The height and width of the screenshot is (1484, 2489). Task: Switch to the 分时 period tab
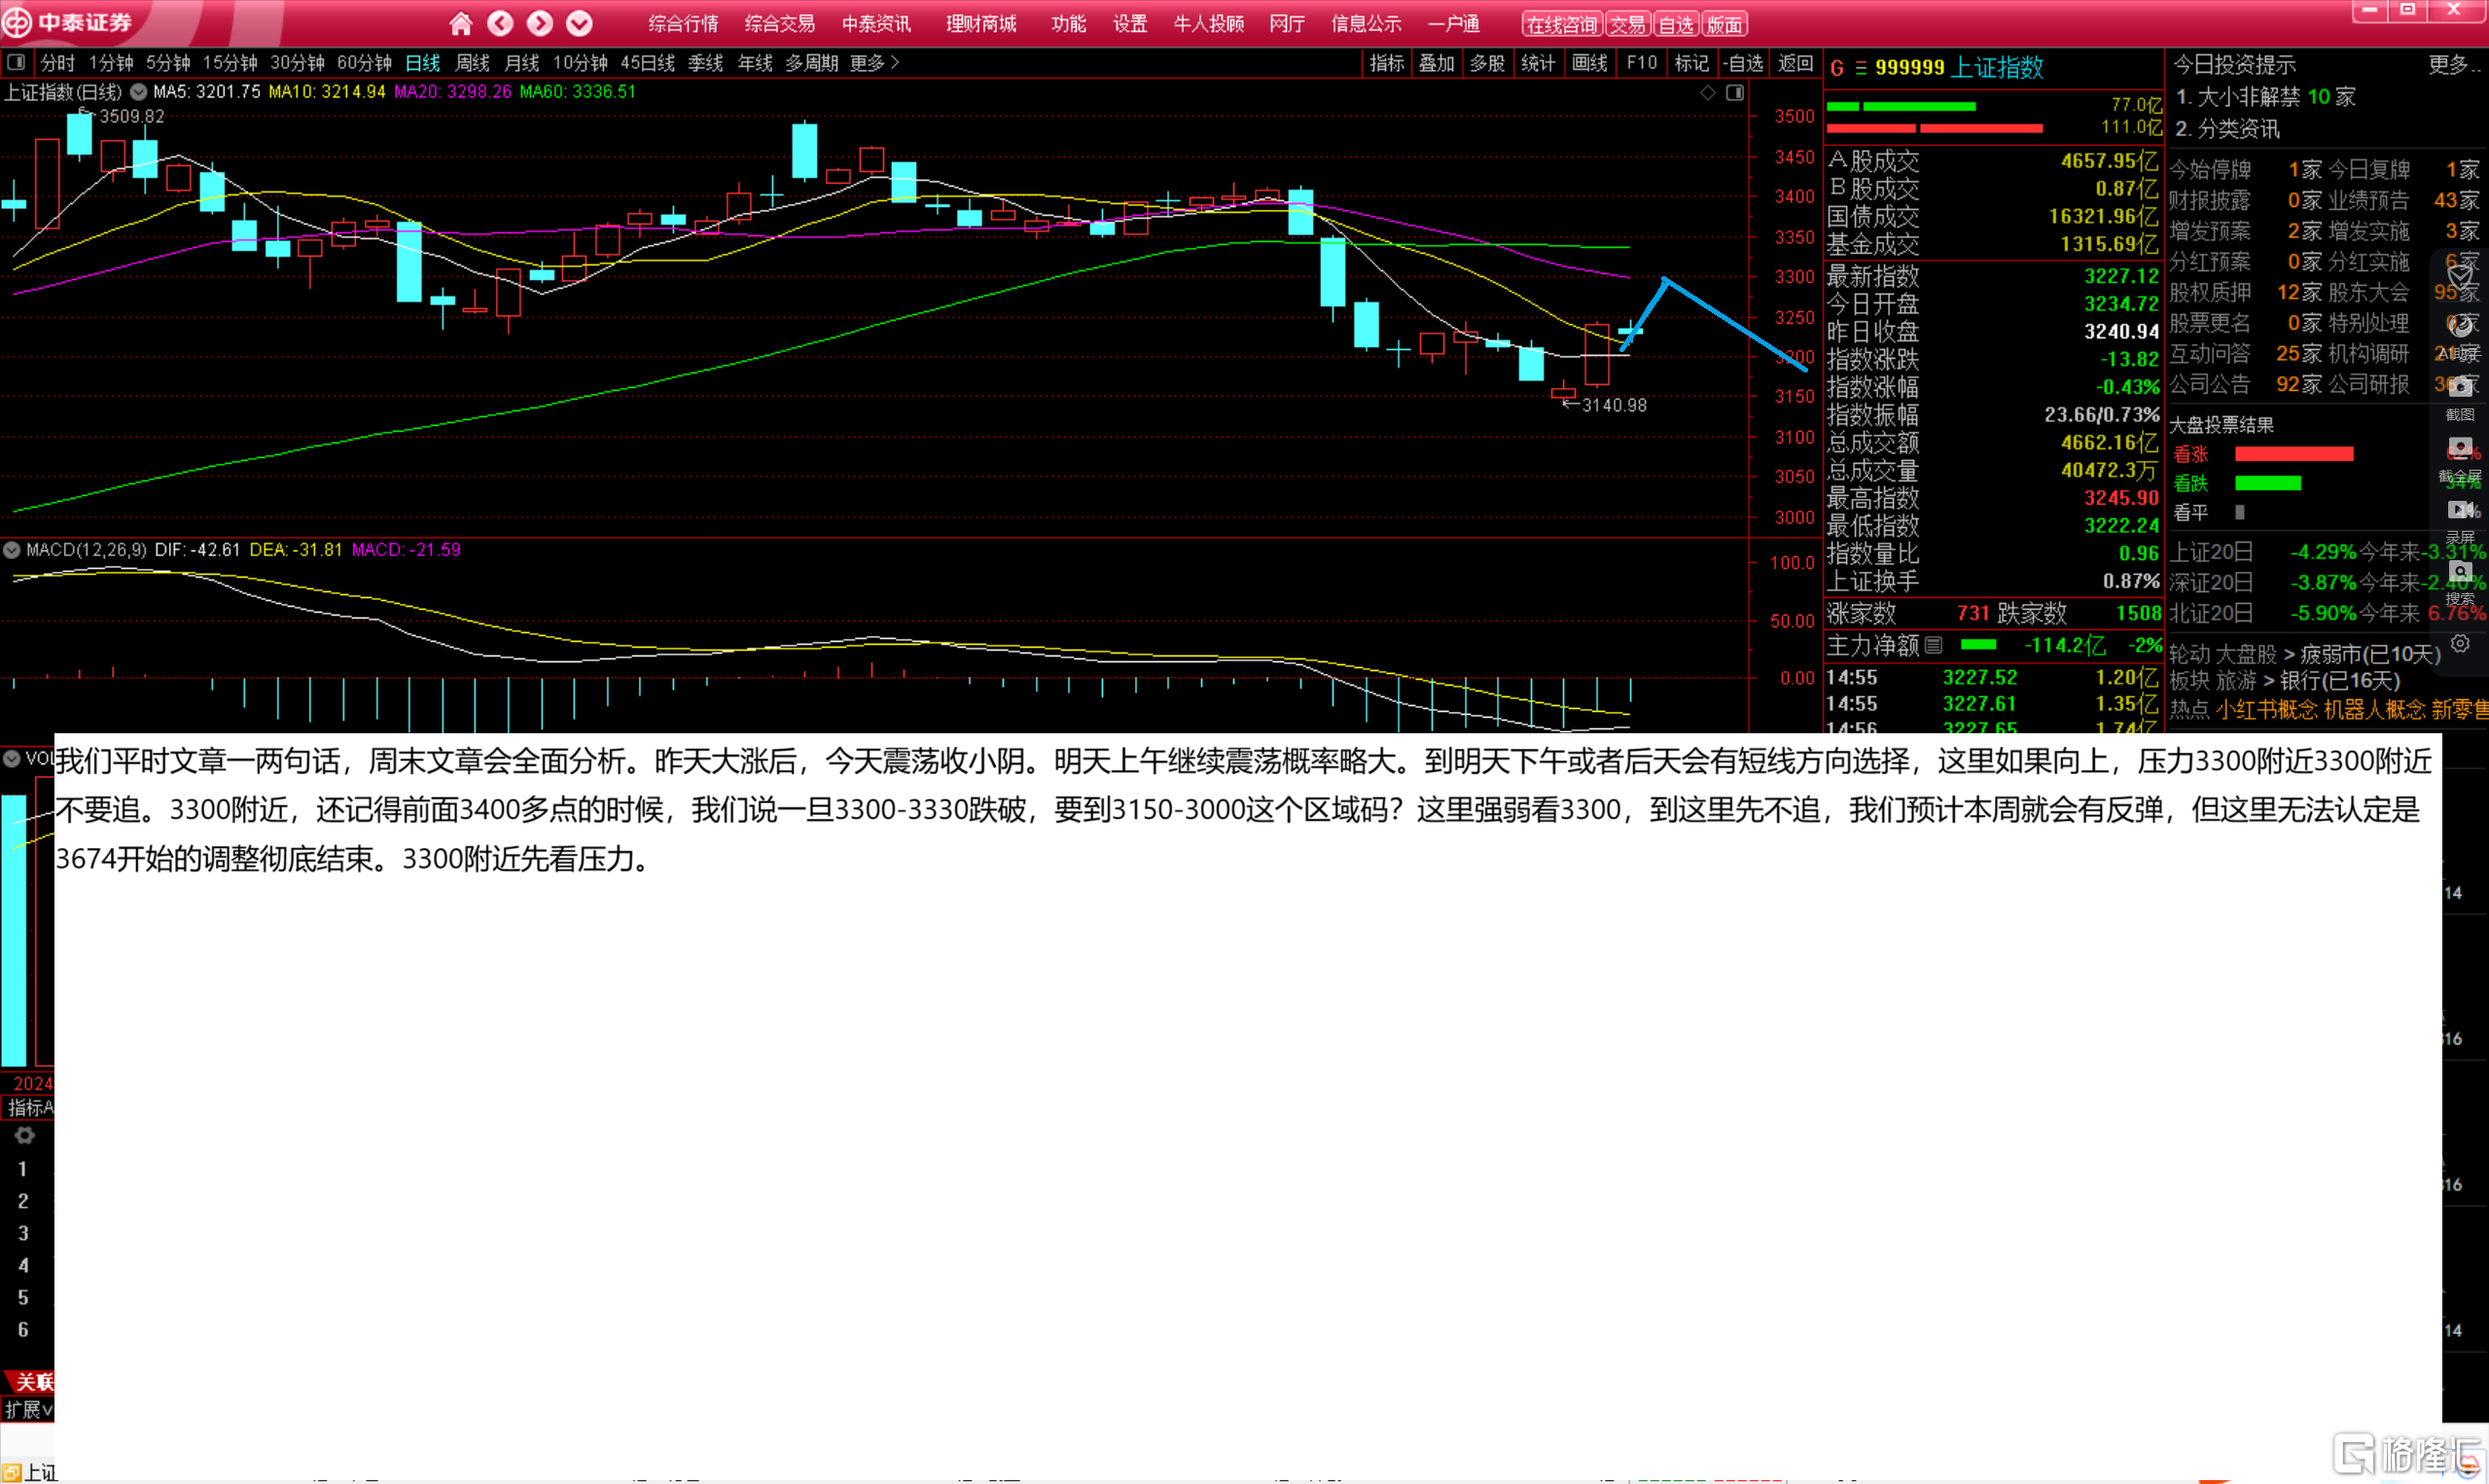pyautogui.click(x=57, y=63)
